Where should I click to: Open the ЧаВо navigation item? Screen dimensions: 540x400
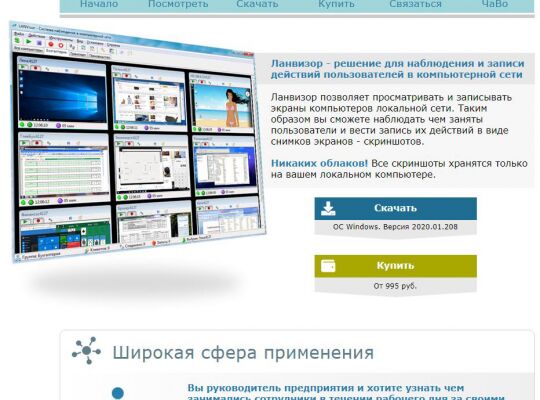point(495,4)
